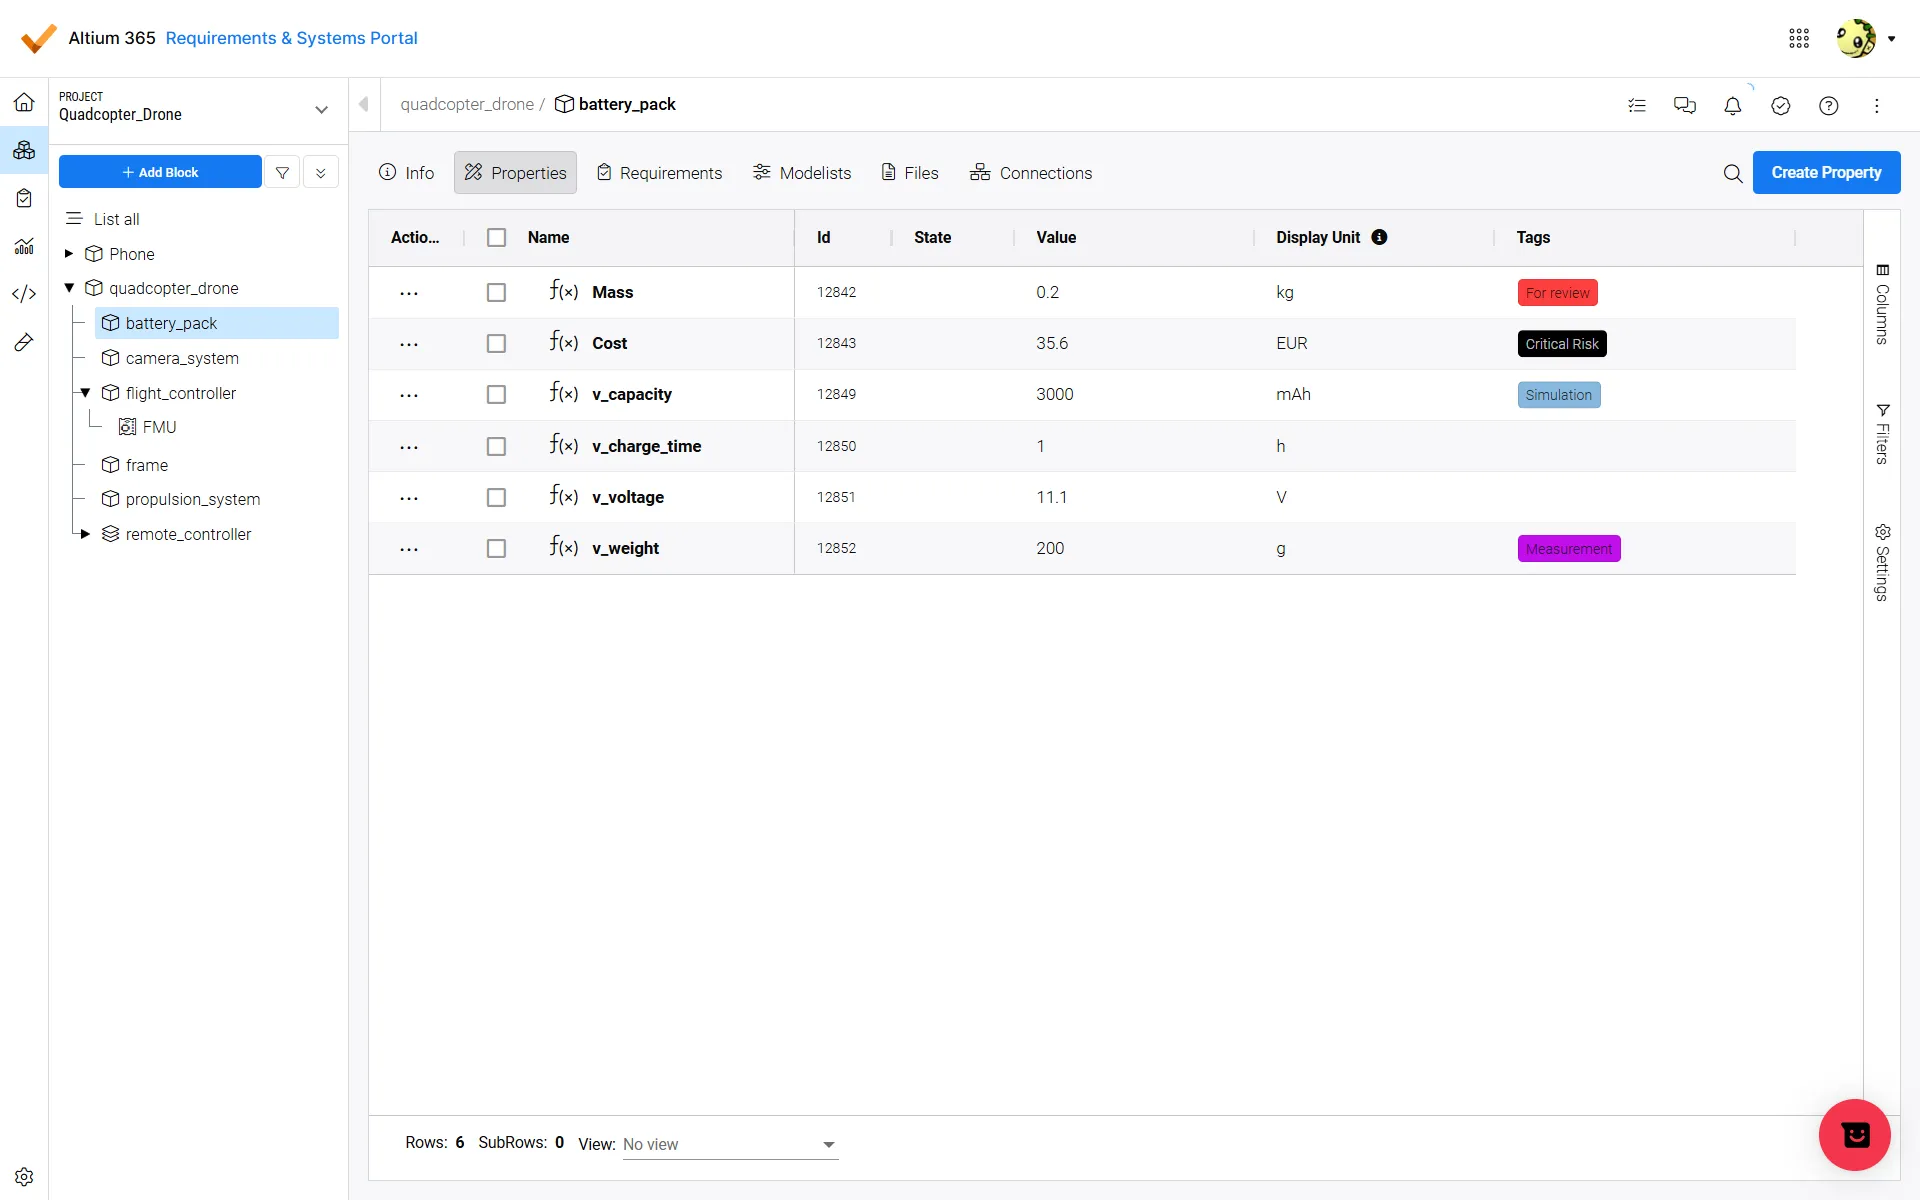Open the apps grid launcher icon
The height and width of the screenshot is (1200, 1920).
click(1798, 38)
